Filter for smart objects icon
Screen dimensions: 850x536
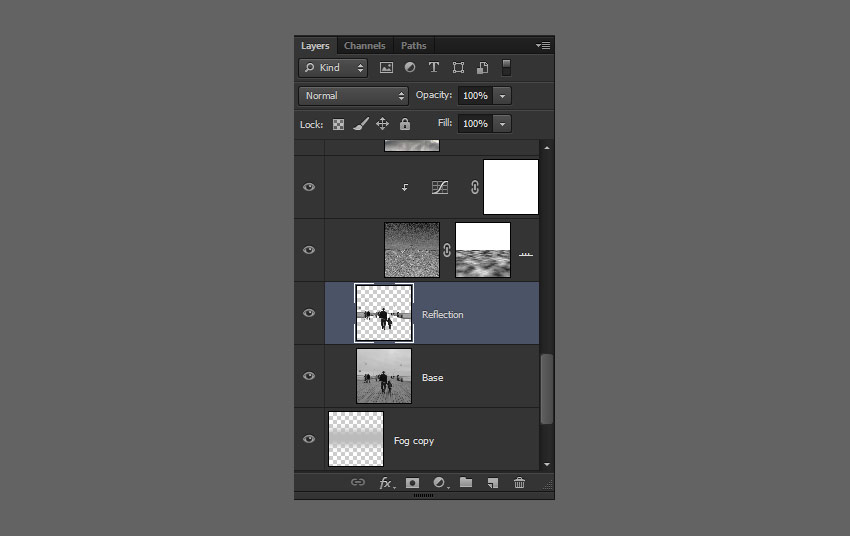click(x=482, y=68)
